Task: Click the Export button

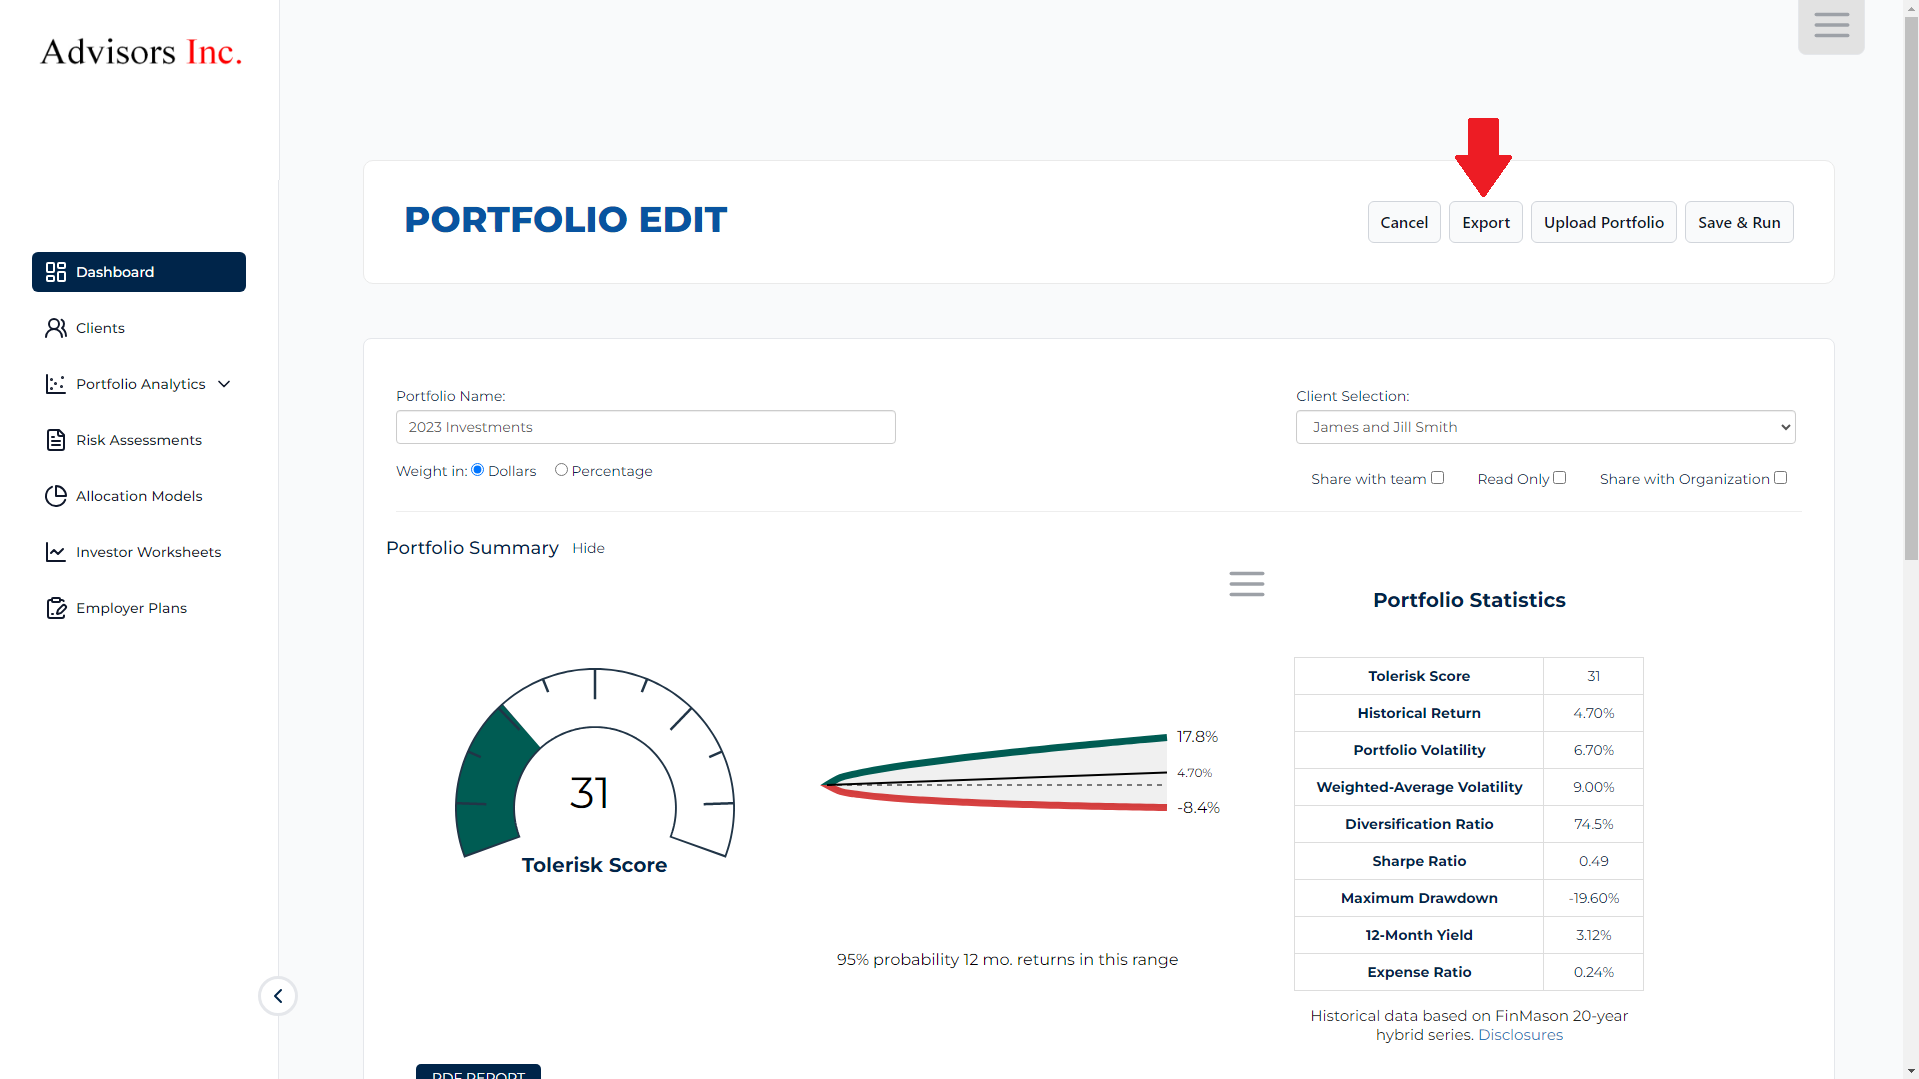Action: (1485, 222)
